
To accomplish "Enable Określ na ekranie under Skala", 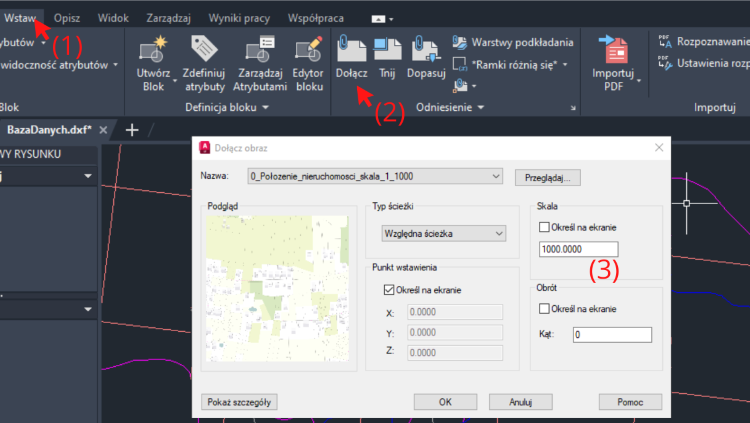I will point(545,227).
